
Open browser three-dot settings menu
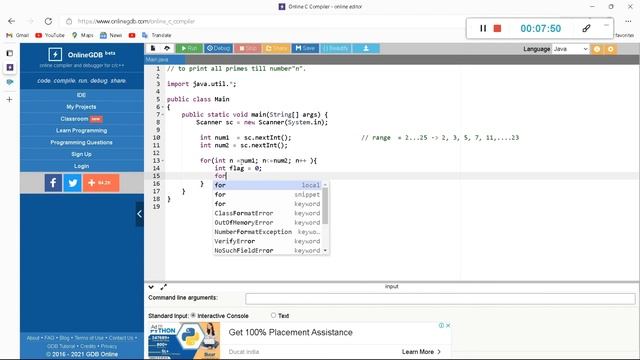pos(628,21)
